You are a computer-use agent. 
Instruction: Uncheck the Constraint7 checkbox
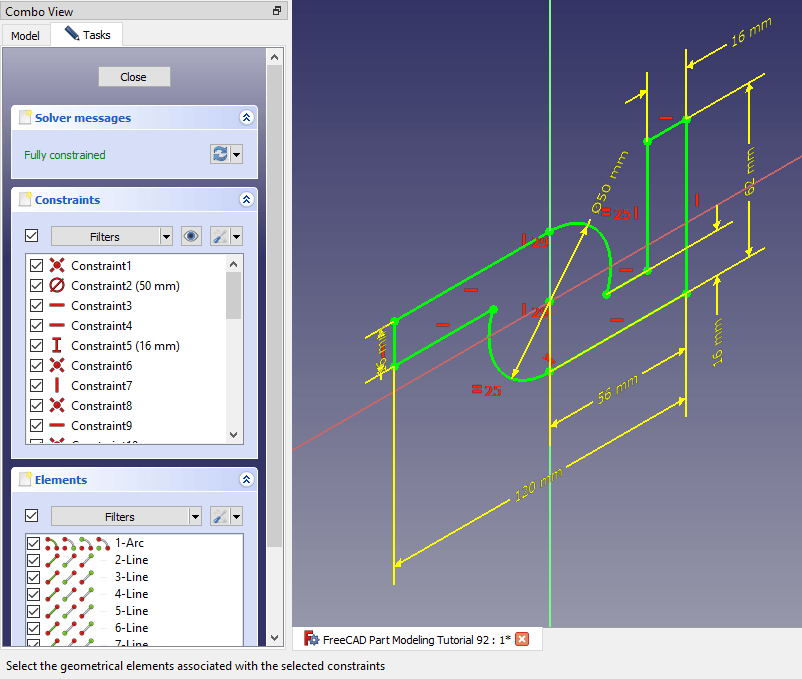click(x=36, y=386)
